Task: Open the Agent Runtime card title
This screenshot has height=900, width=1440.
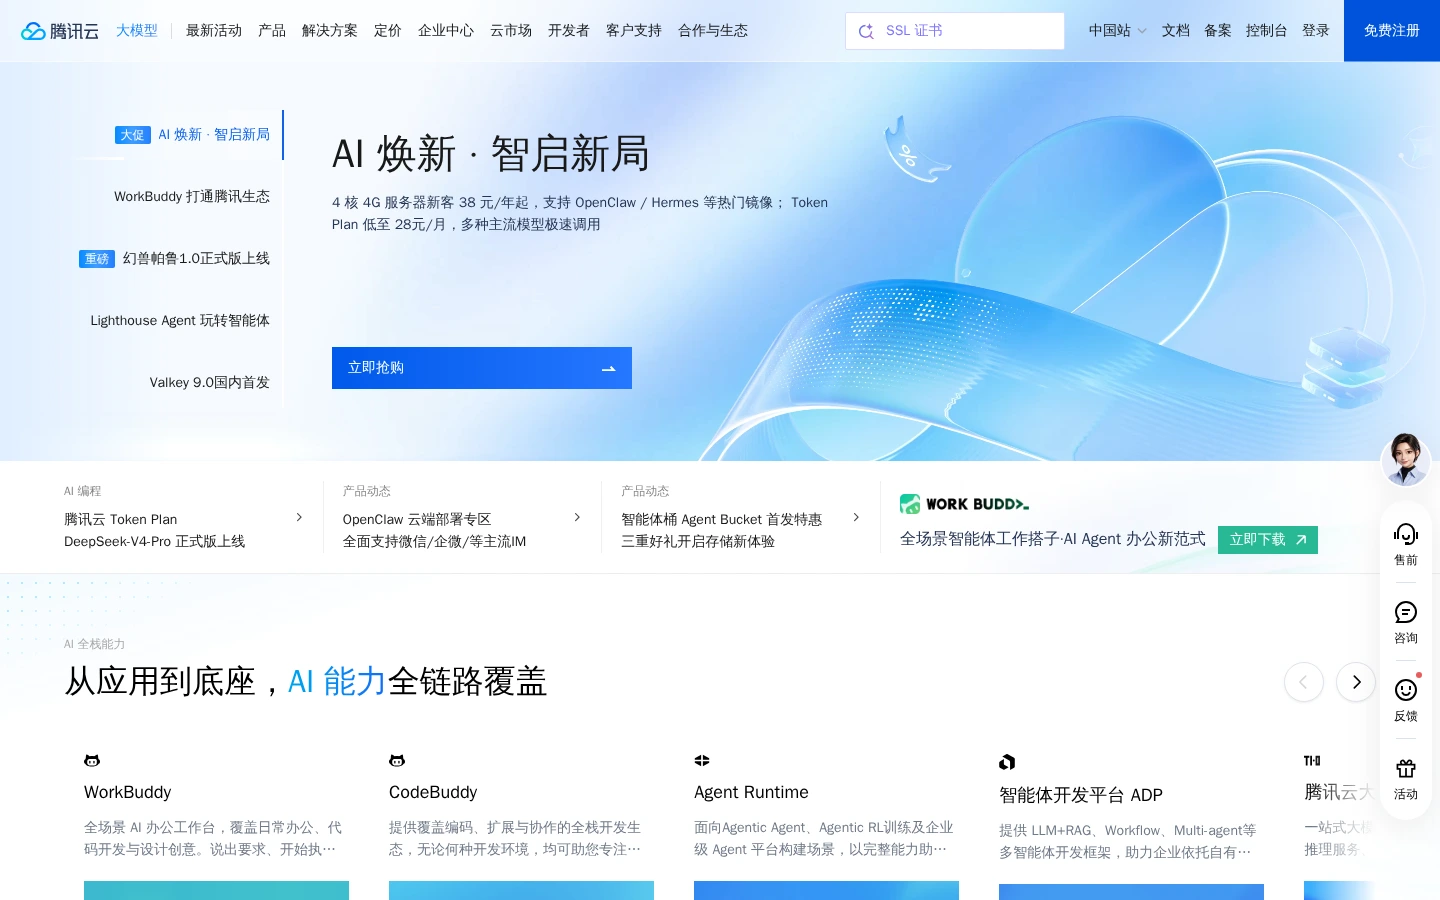Action: click(x=751, y=792)
